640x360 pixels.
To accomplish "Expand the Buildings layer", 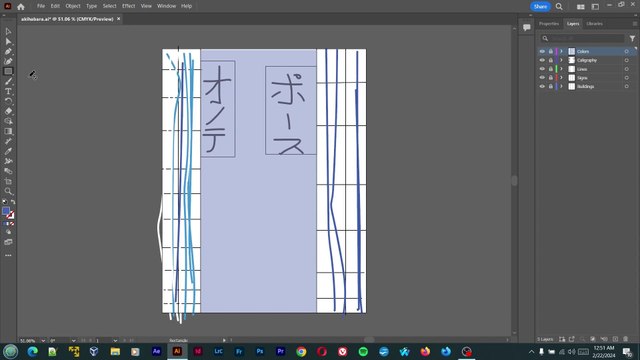I will (x=562, y=87).
